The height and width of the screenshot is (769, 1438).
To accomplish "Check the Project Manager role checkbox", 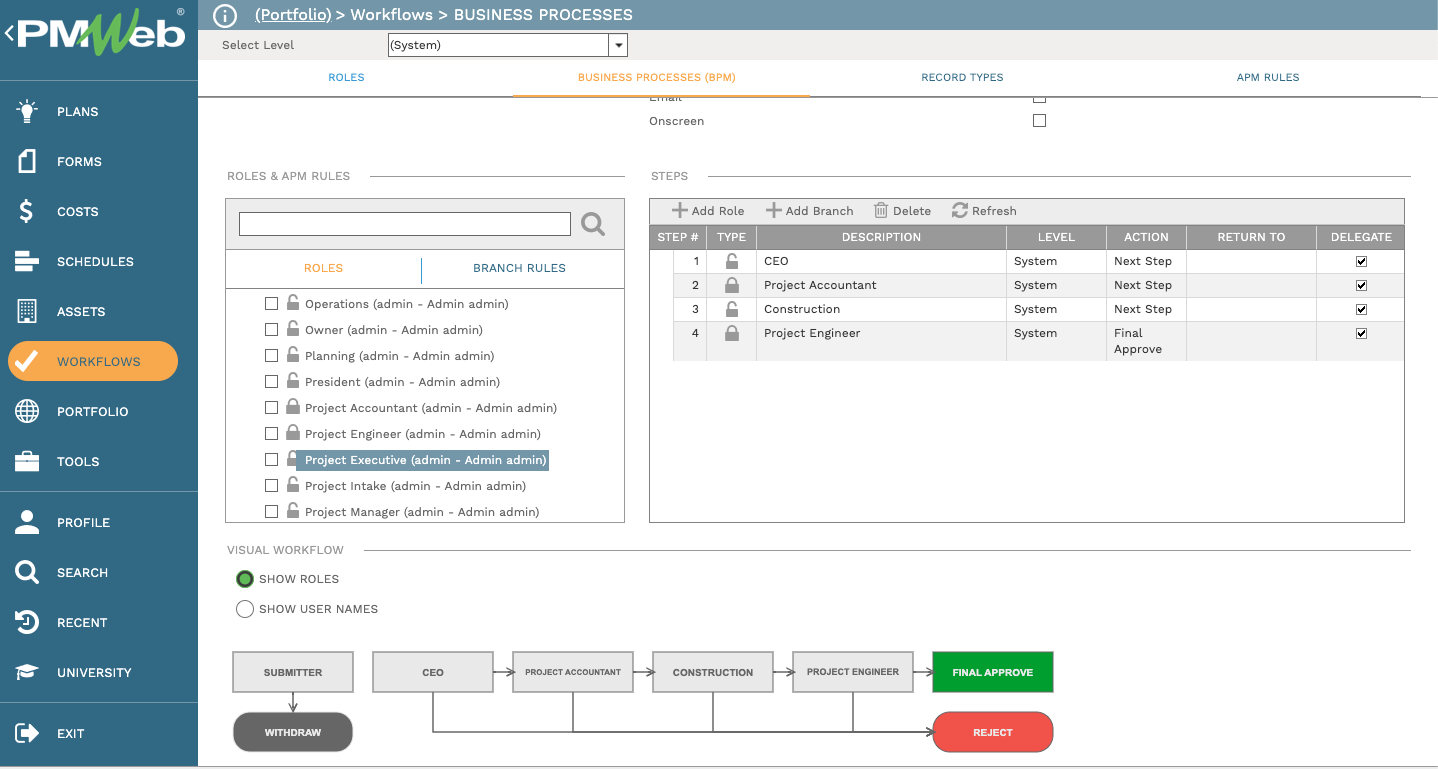I will click(x=271, y=511).
